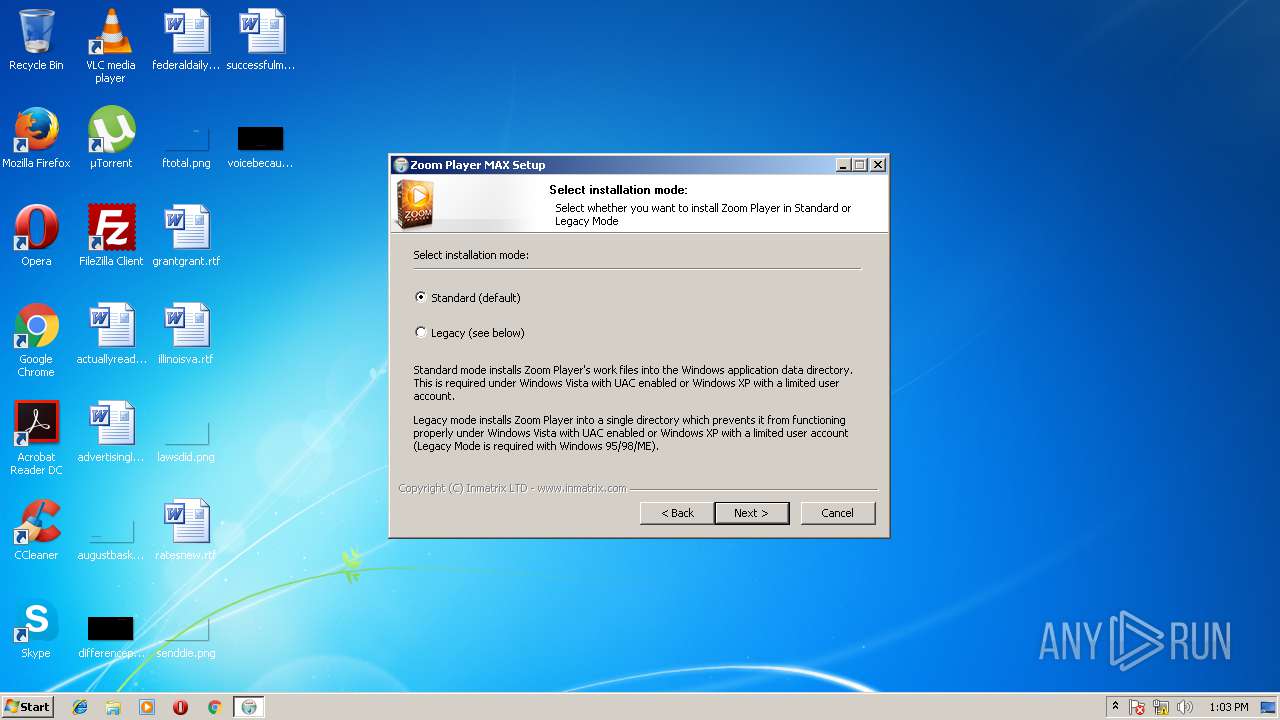Select the actuallyread document icon

click(x=111, y=334)
